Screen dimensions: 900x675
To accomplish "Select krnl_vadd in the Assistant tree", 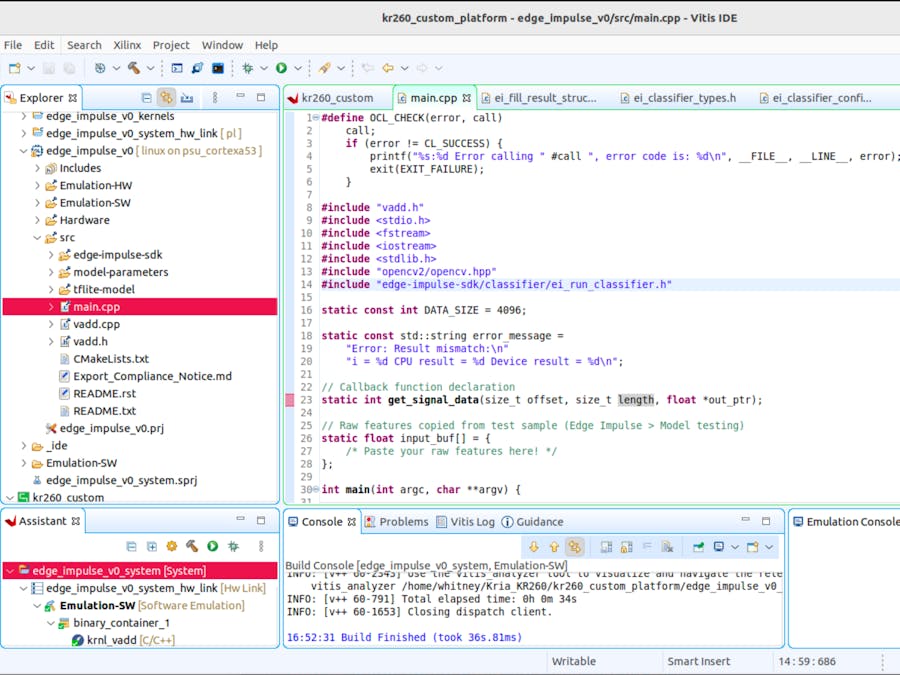I will [111, 640].
